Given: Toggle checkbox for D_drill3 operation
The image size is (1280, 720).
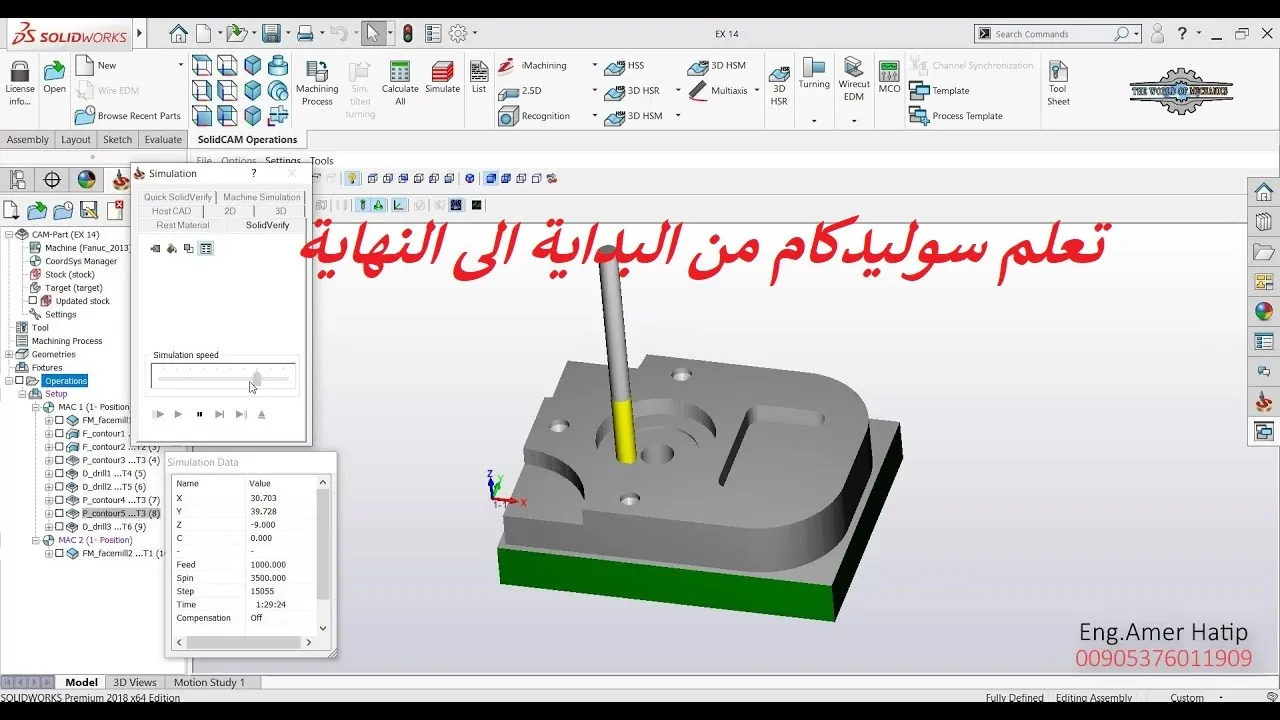Looking at the screenshot, I should [59, 527].
